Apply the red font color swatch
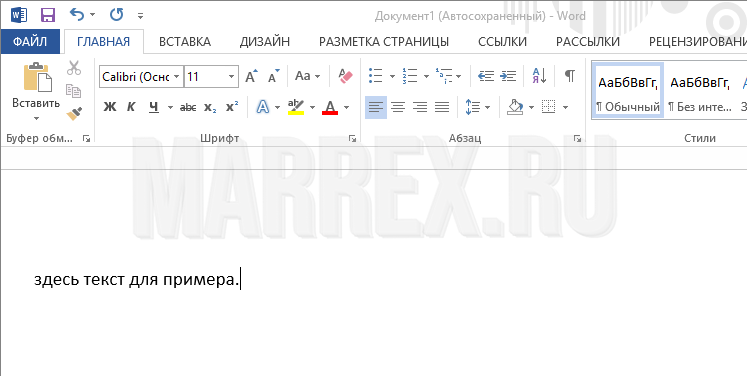 (x=330, y=107)
